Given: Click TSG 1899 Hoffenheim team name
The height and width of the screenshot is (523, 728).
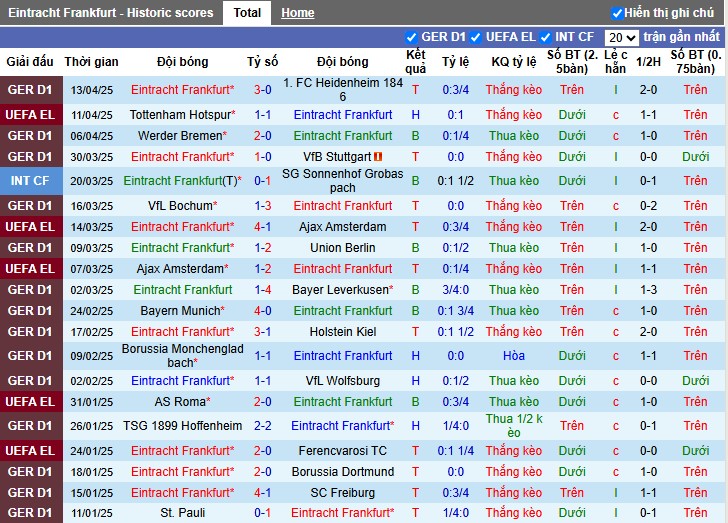Looking at the screenshot, I should [182, 426].
